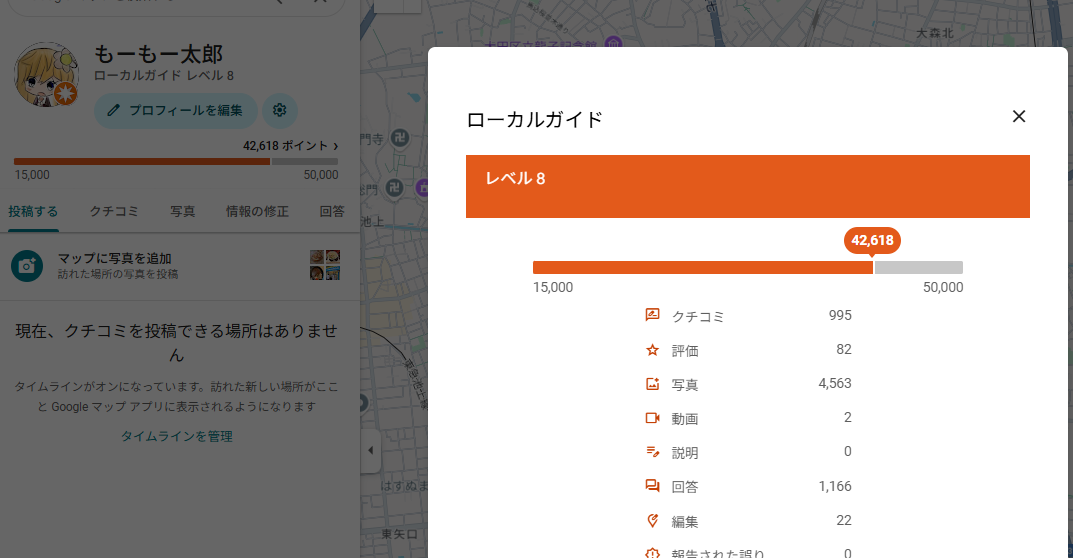This screenshot has height=558, width=1073.
Task: Click the 説明 caption icon
Action: click(x=653, y=452)
